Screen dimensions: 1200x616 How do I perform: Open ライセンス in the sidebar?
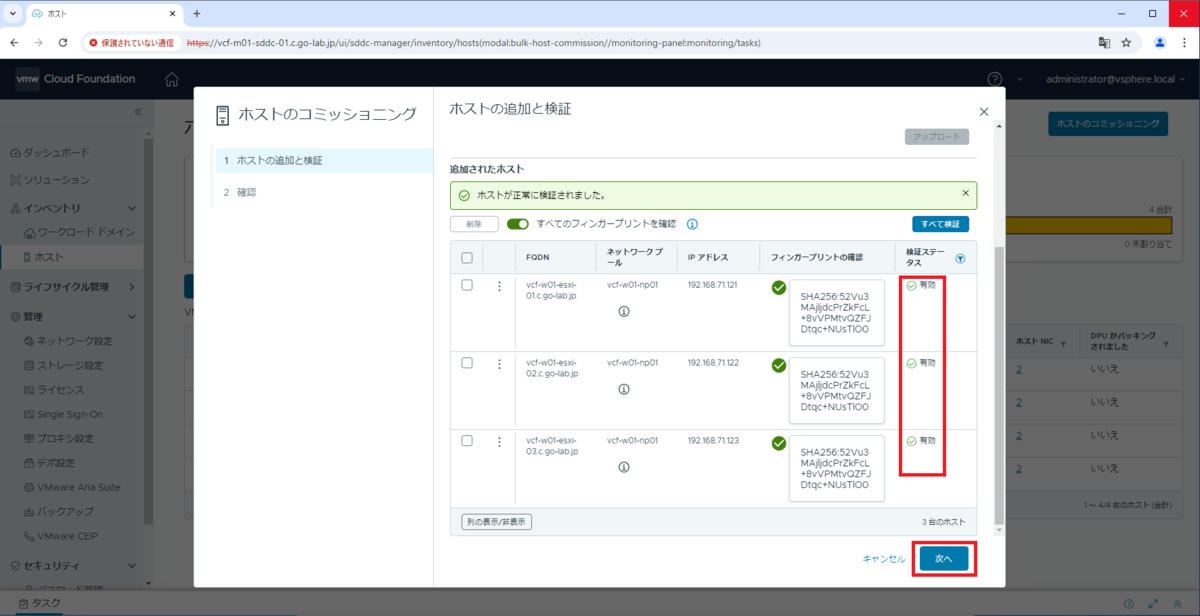click(54, 390)
